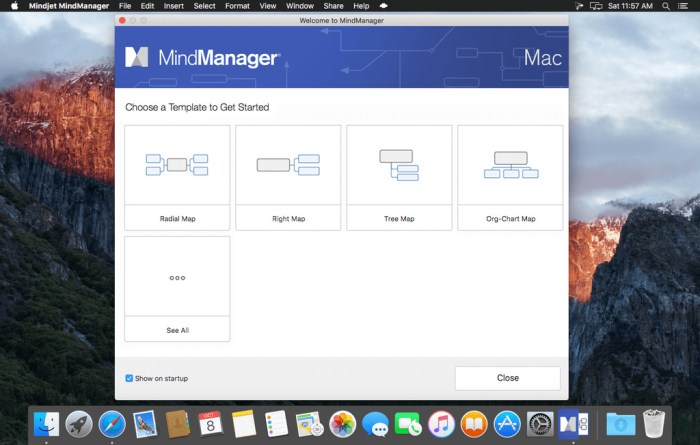Viewport: 700px width, 445px height.
Task: Expand the Format menu
Action: coord(237,6)
